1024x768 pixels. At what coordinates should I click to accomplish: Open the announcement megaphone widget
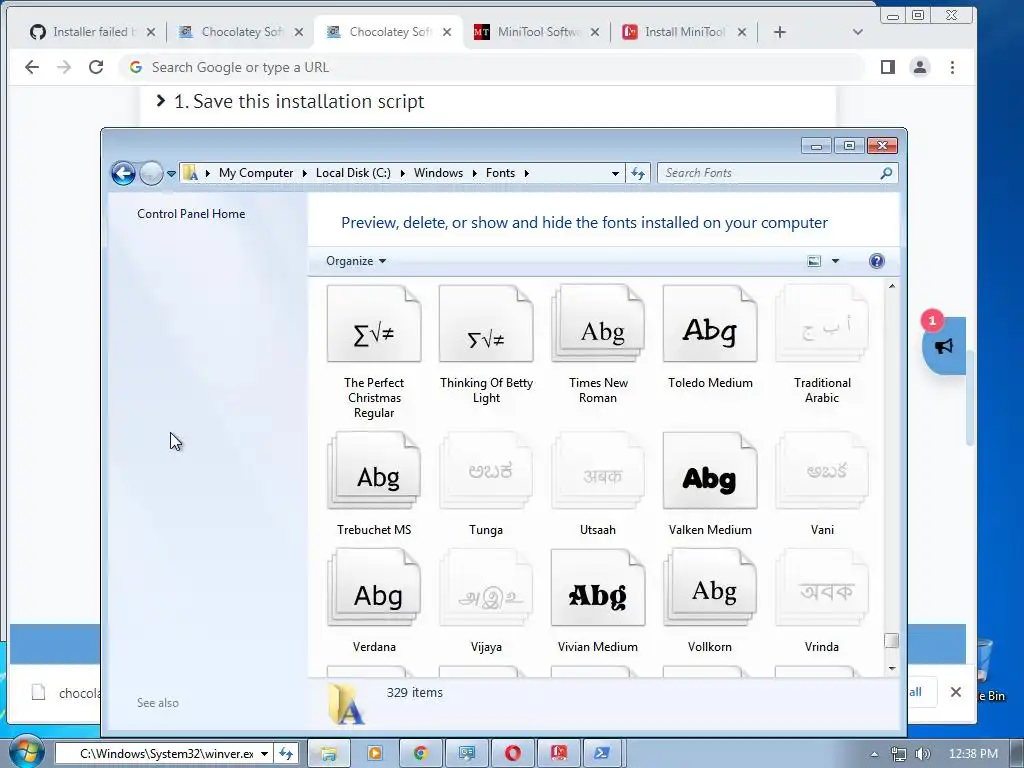[x=944, y=345]
